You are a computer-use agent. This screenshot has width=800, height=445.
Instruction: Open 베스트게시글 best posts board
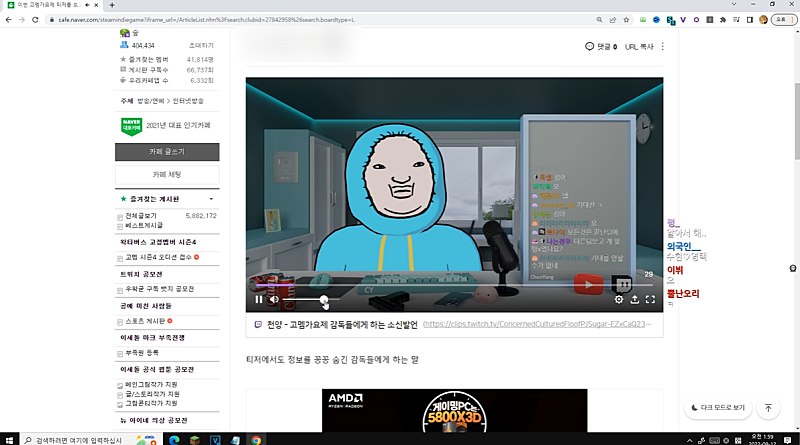[144, 226]
